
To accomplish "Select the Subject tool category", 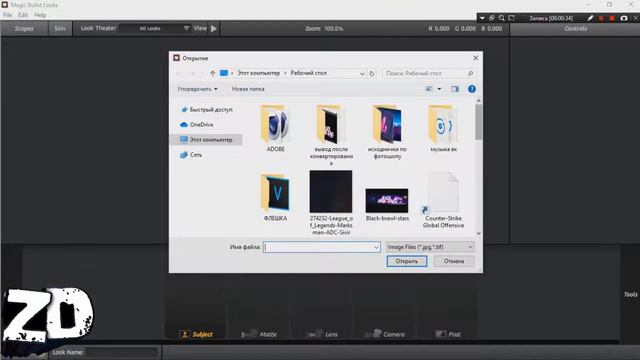I will coord(196,334).
